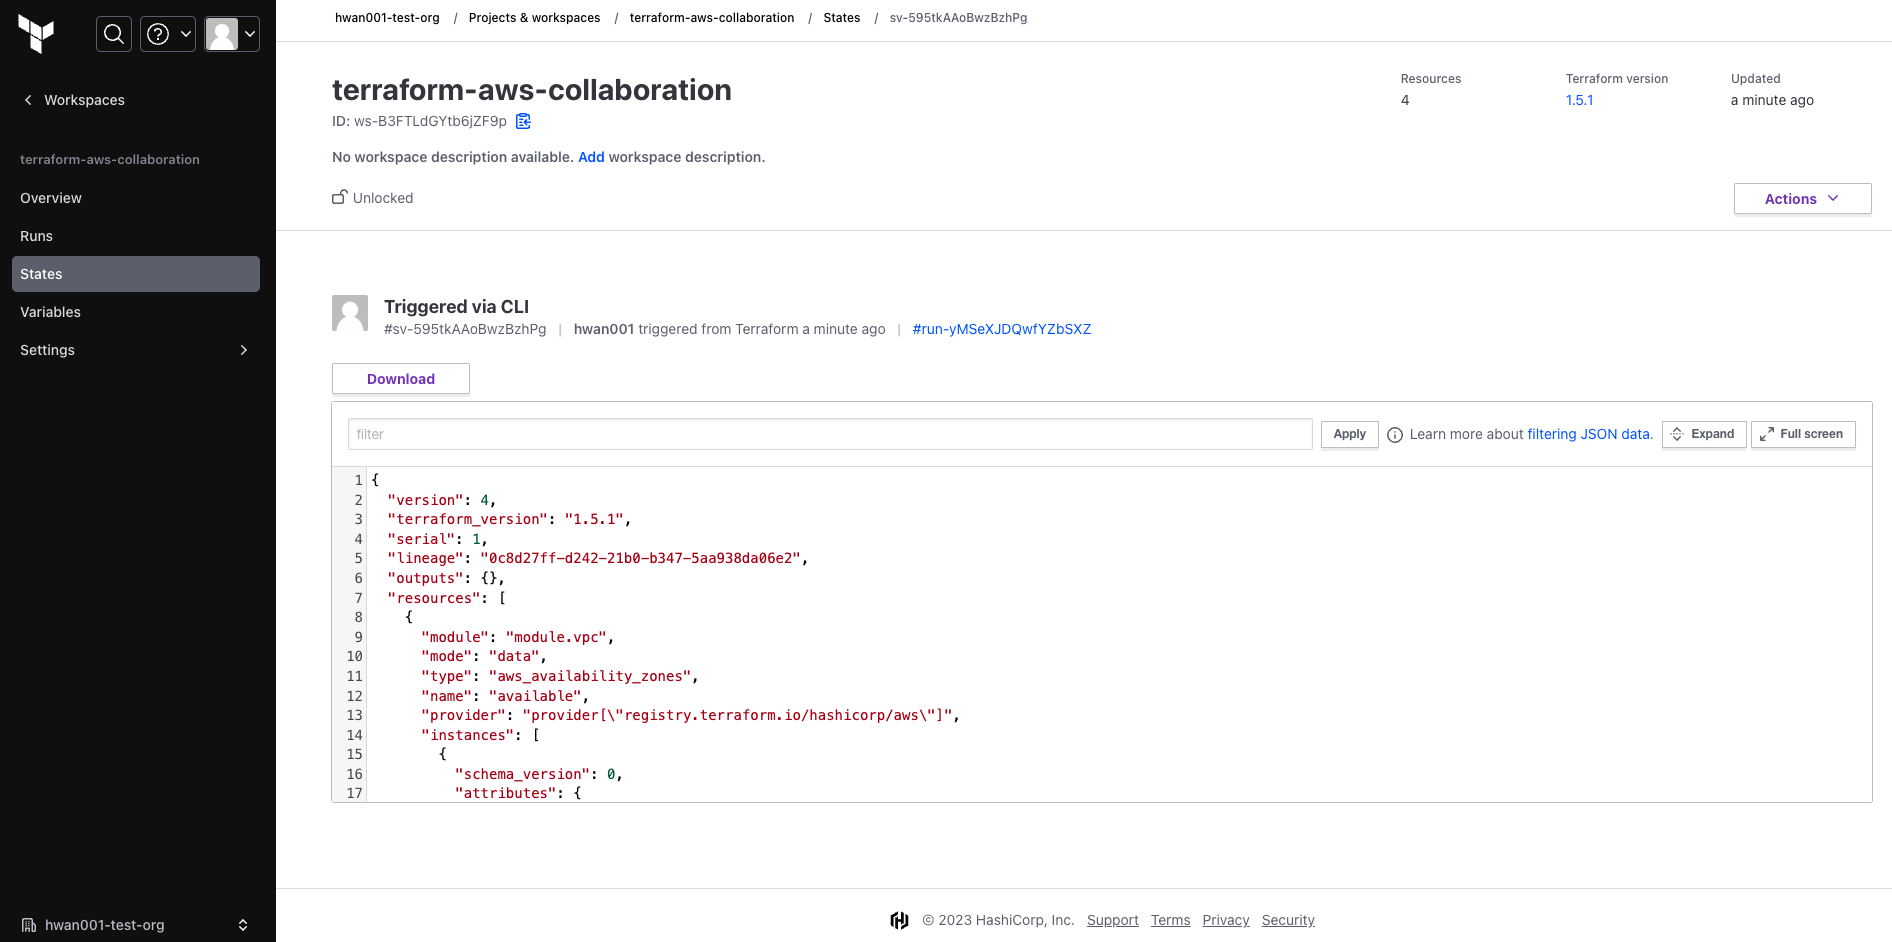Open the Overview sidebar item
Viewport: 1892px width, 942px height.
coord(136,198)
